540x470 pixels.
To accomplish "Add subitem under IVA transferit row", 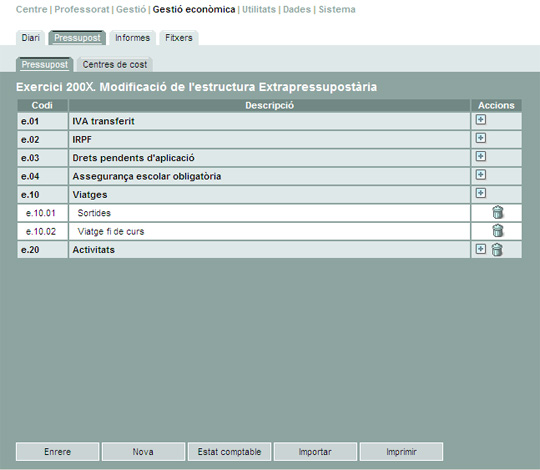I will coord(481,120).
